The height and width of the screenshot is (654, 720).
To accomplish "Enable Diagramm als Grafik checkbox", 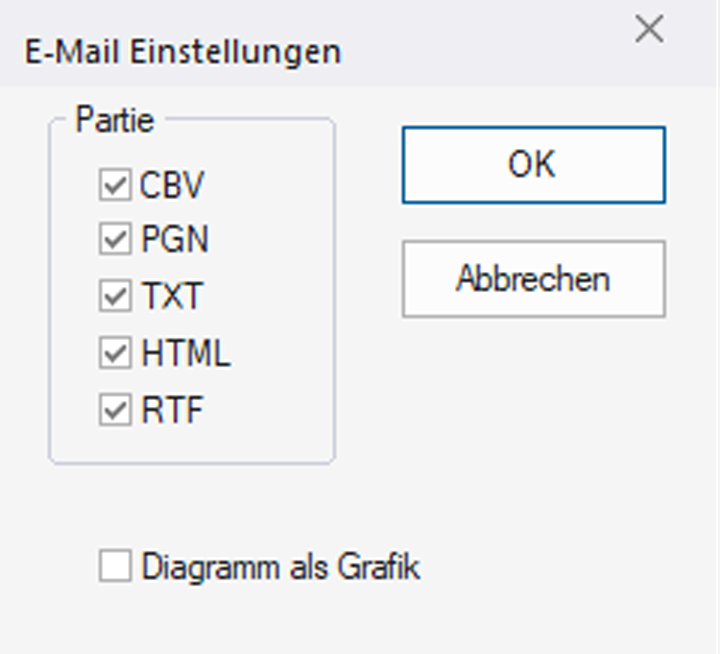I will (x=115, y=567).
